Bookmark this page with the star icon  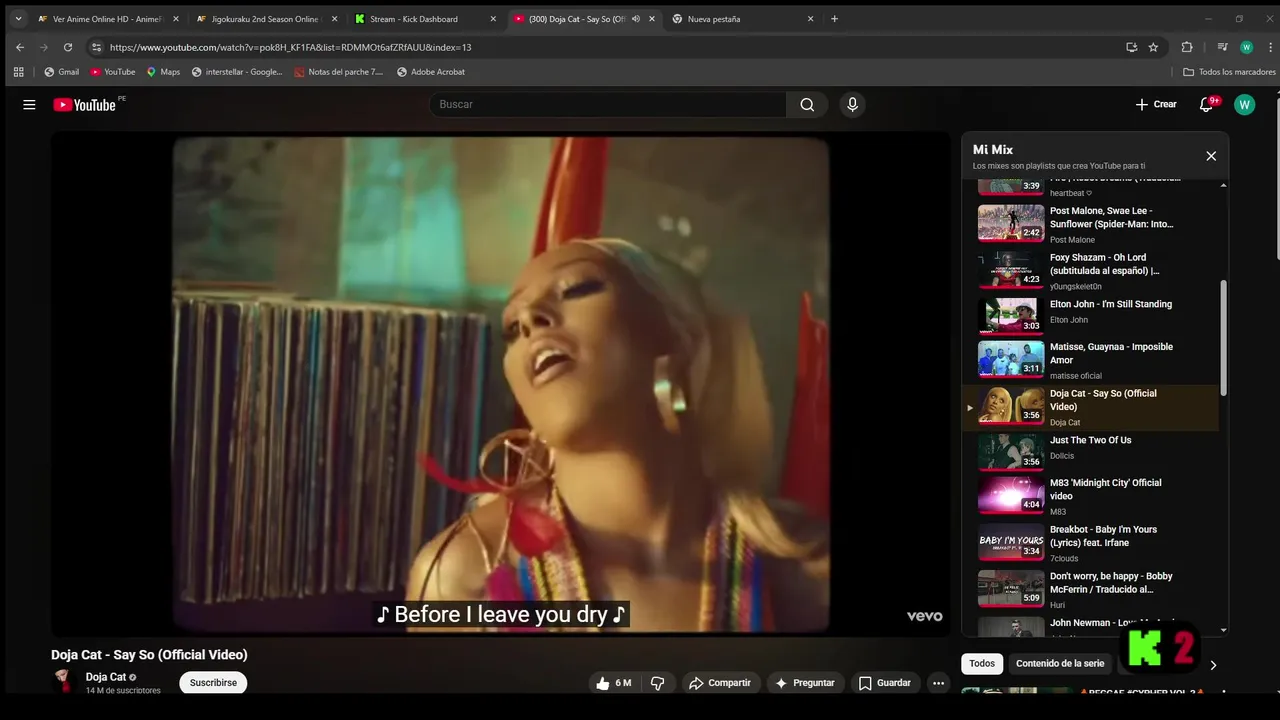click(x=1153, y=47)
